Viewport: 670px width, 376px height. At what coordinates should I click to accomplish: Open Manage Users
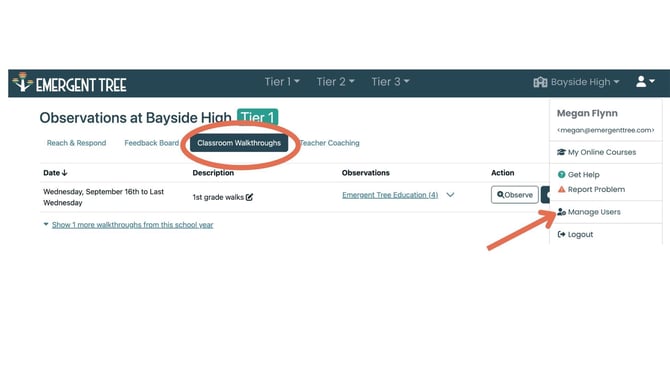point(589,212)
